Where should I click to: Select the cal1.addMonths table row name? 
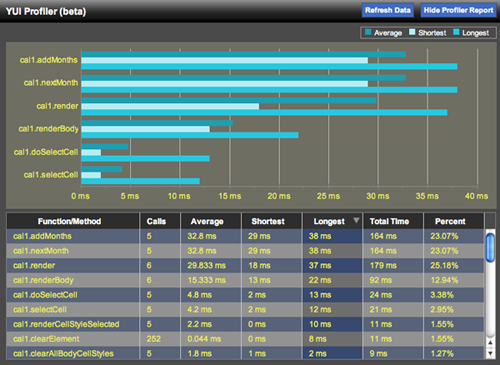click(42, 236)
